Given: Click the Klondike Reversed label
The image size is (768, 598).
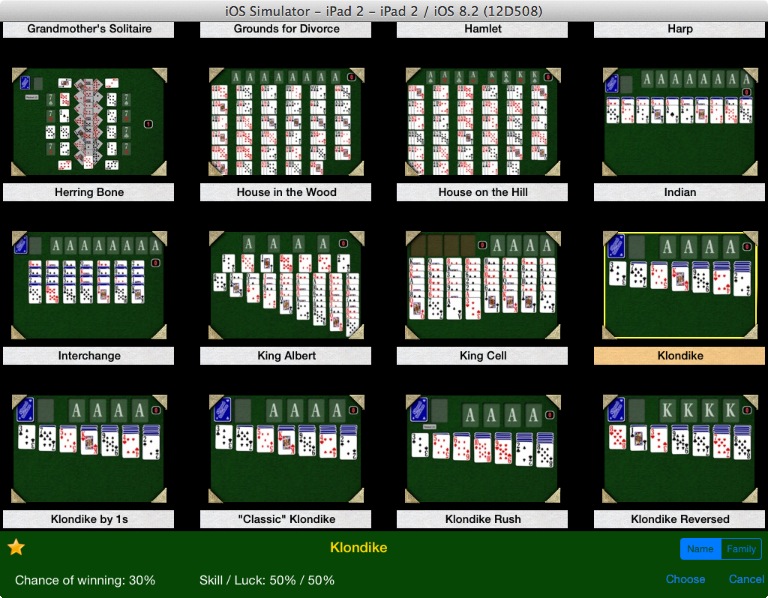Looking at the screenshot, I should (680, 519).
